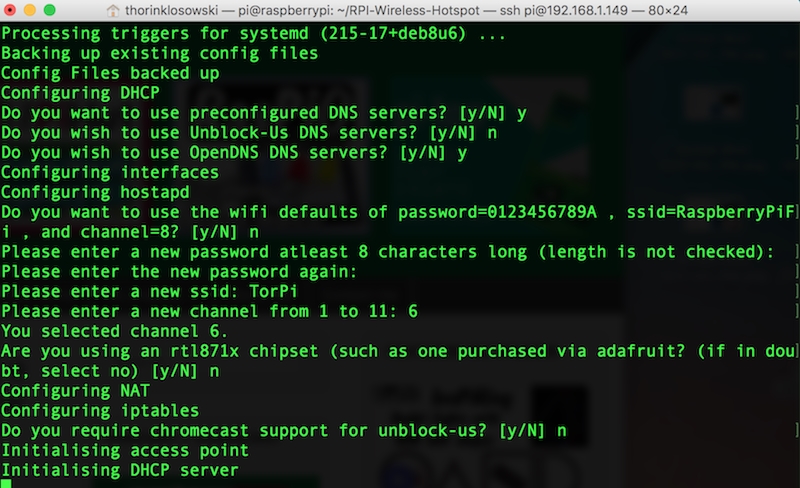Select the 'TorPi' ssid text

point(273,291)
